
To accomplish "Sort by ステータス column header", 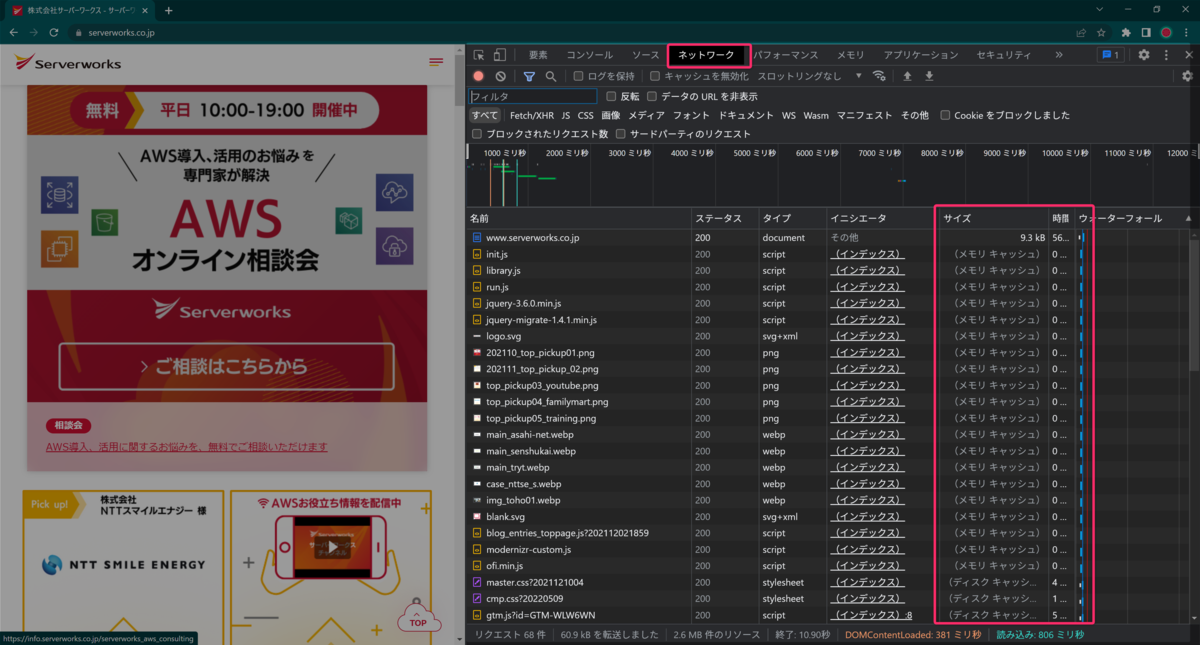I will click(725, 218).
